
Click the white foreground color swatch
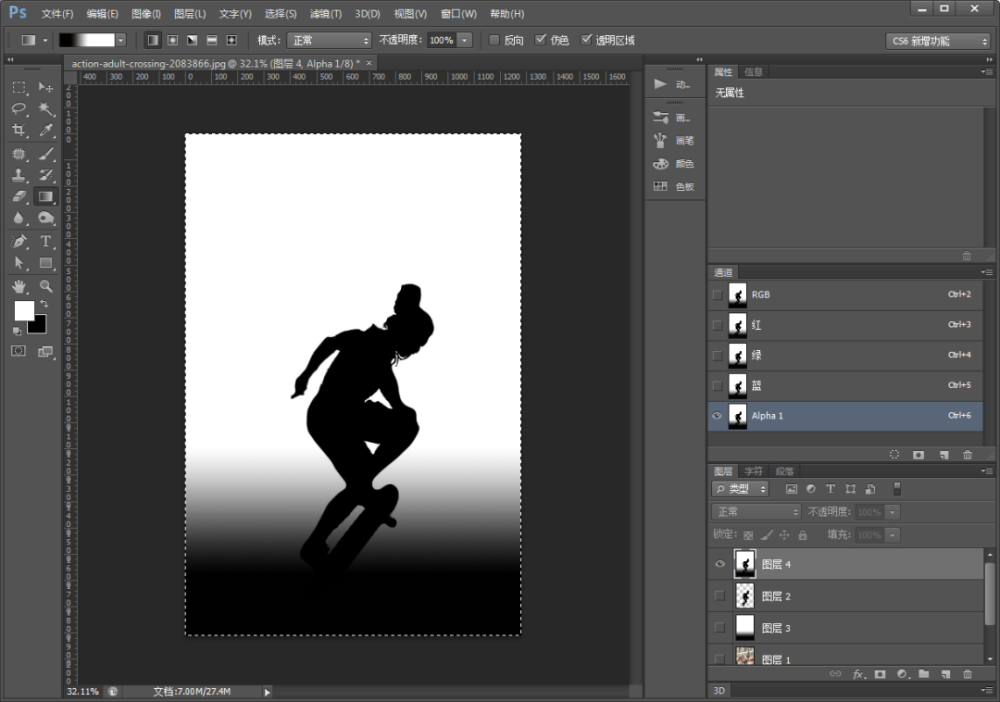pyautogui.click(x=24, y=310)
